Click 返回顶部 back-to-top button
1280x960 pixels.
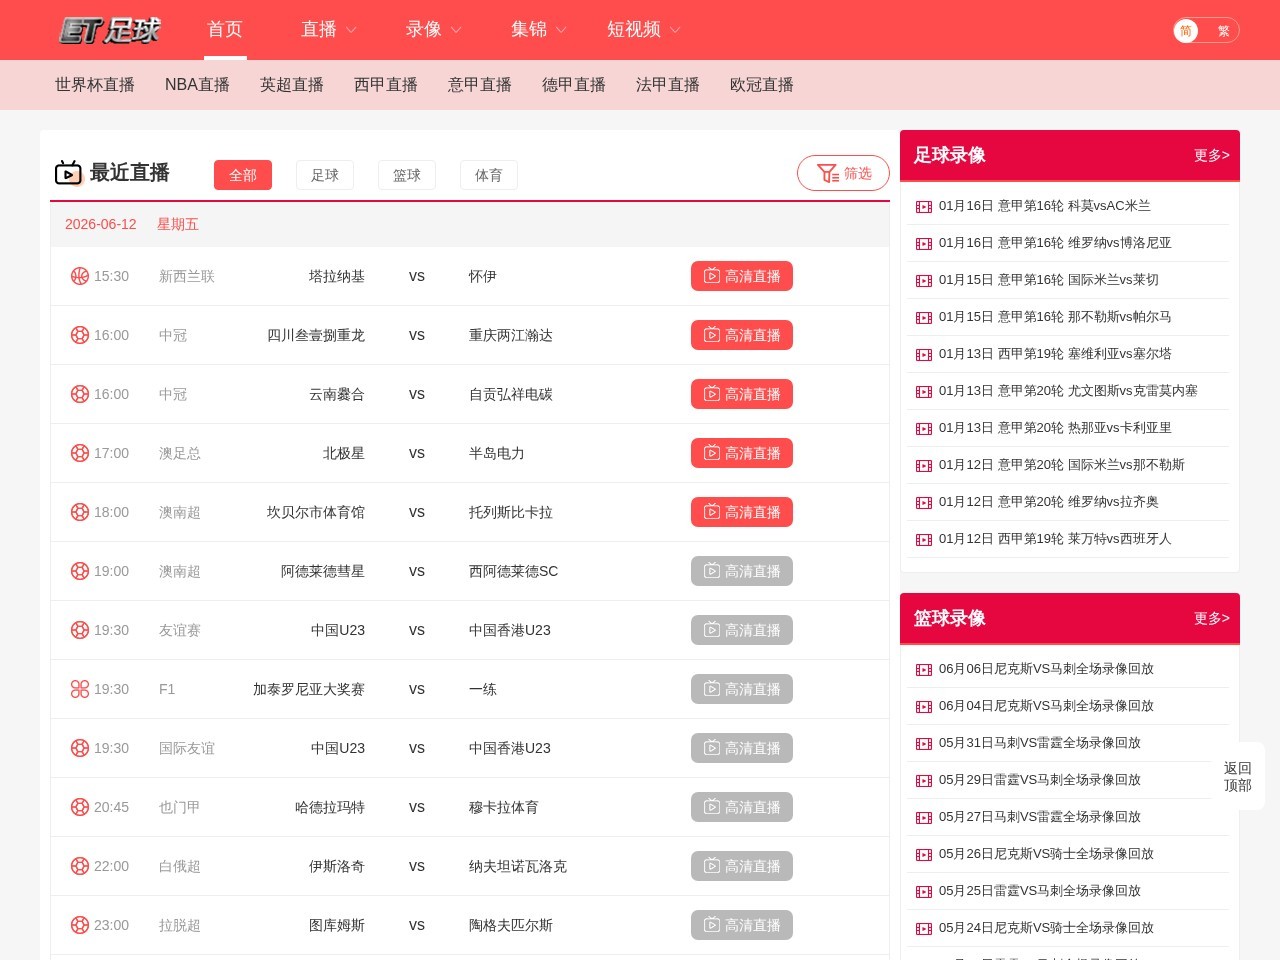point(1238,777)
